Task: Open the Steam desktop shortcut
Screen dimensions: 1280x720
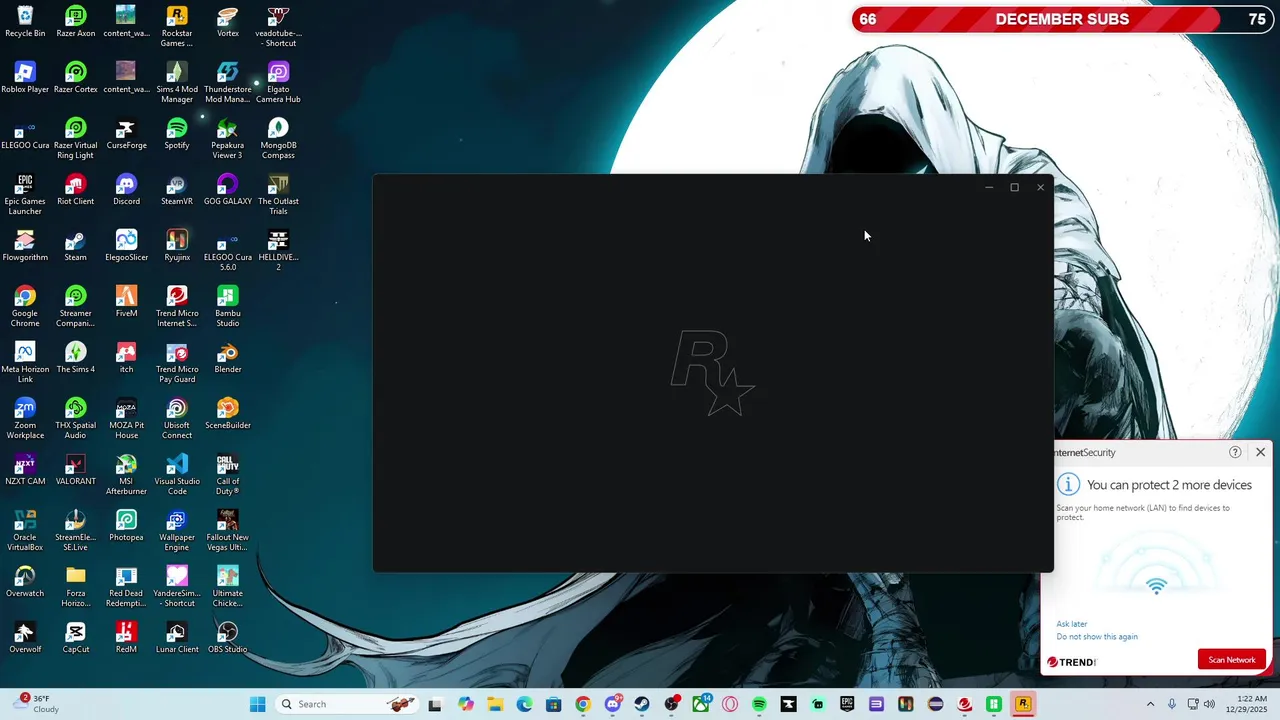Action: click(x=75, y=245)
